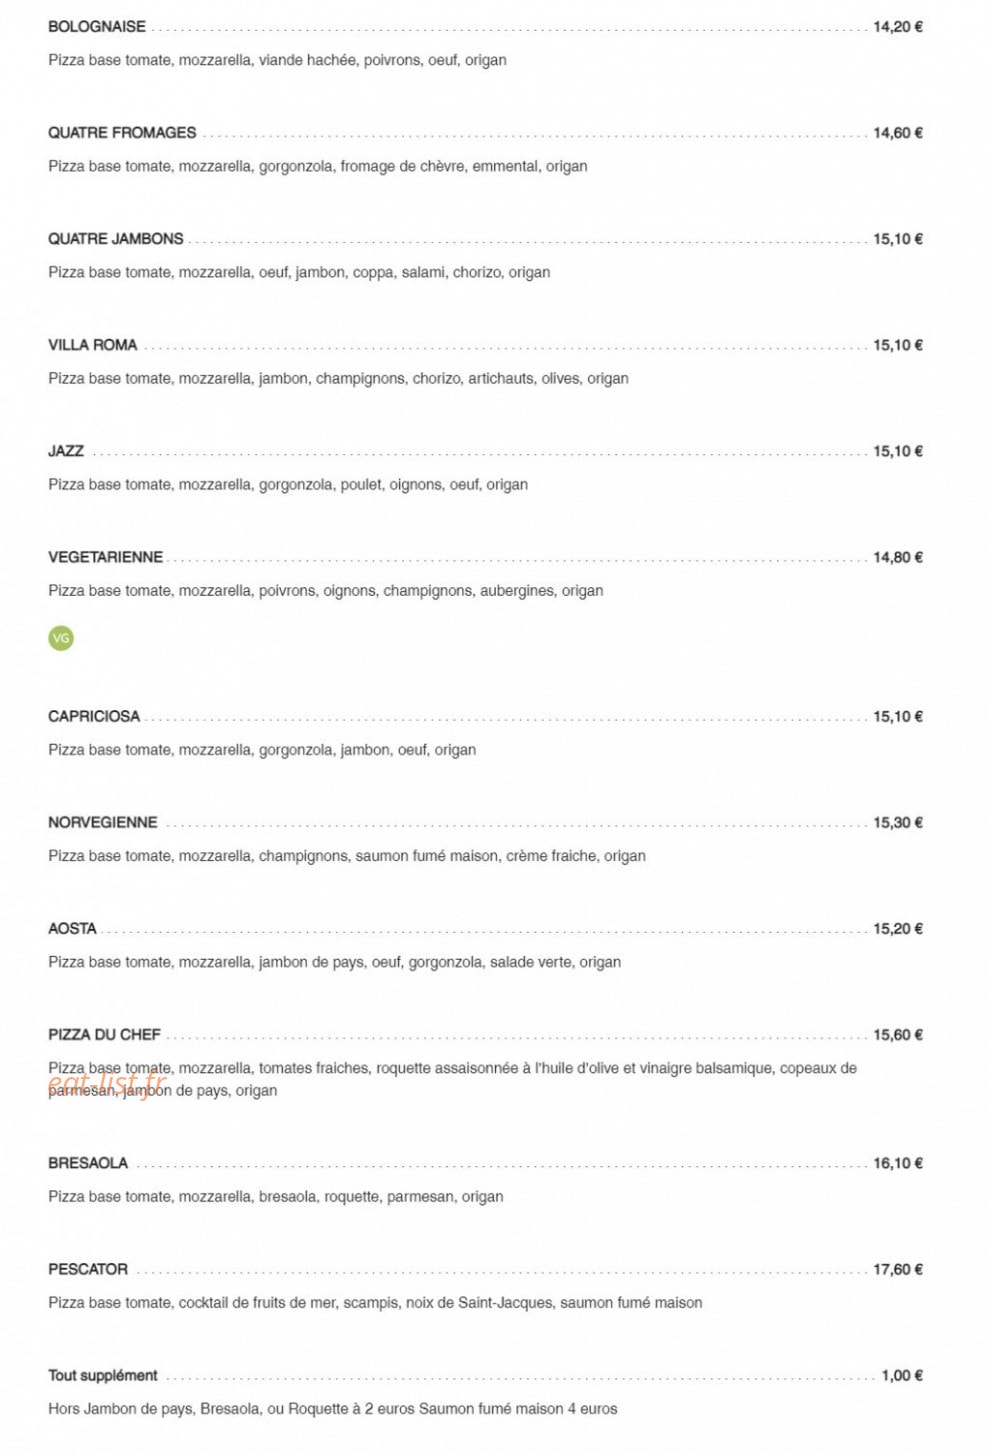
Task: Click the AOSTA pizza heading
Action: coord(72,928)
